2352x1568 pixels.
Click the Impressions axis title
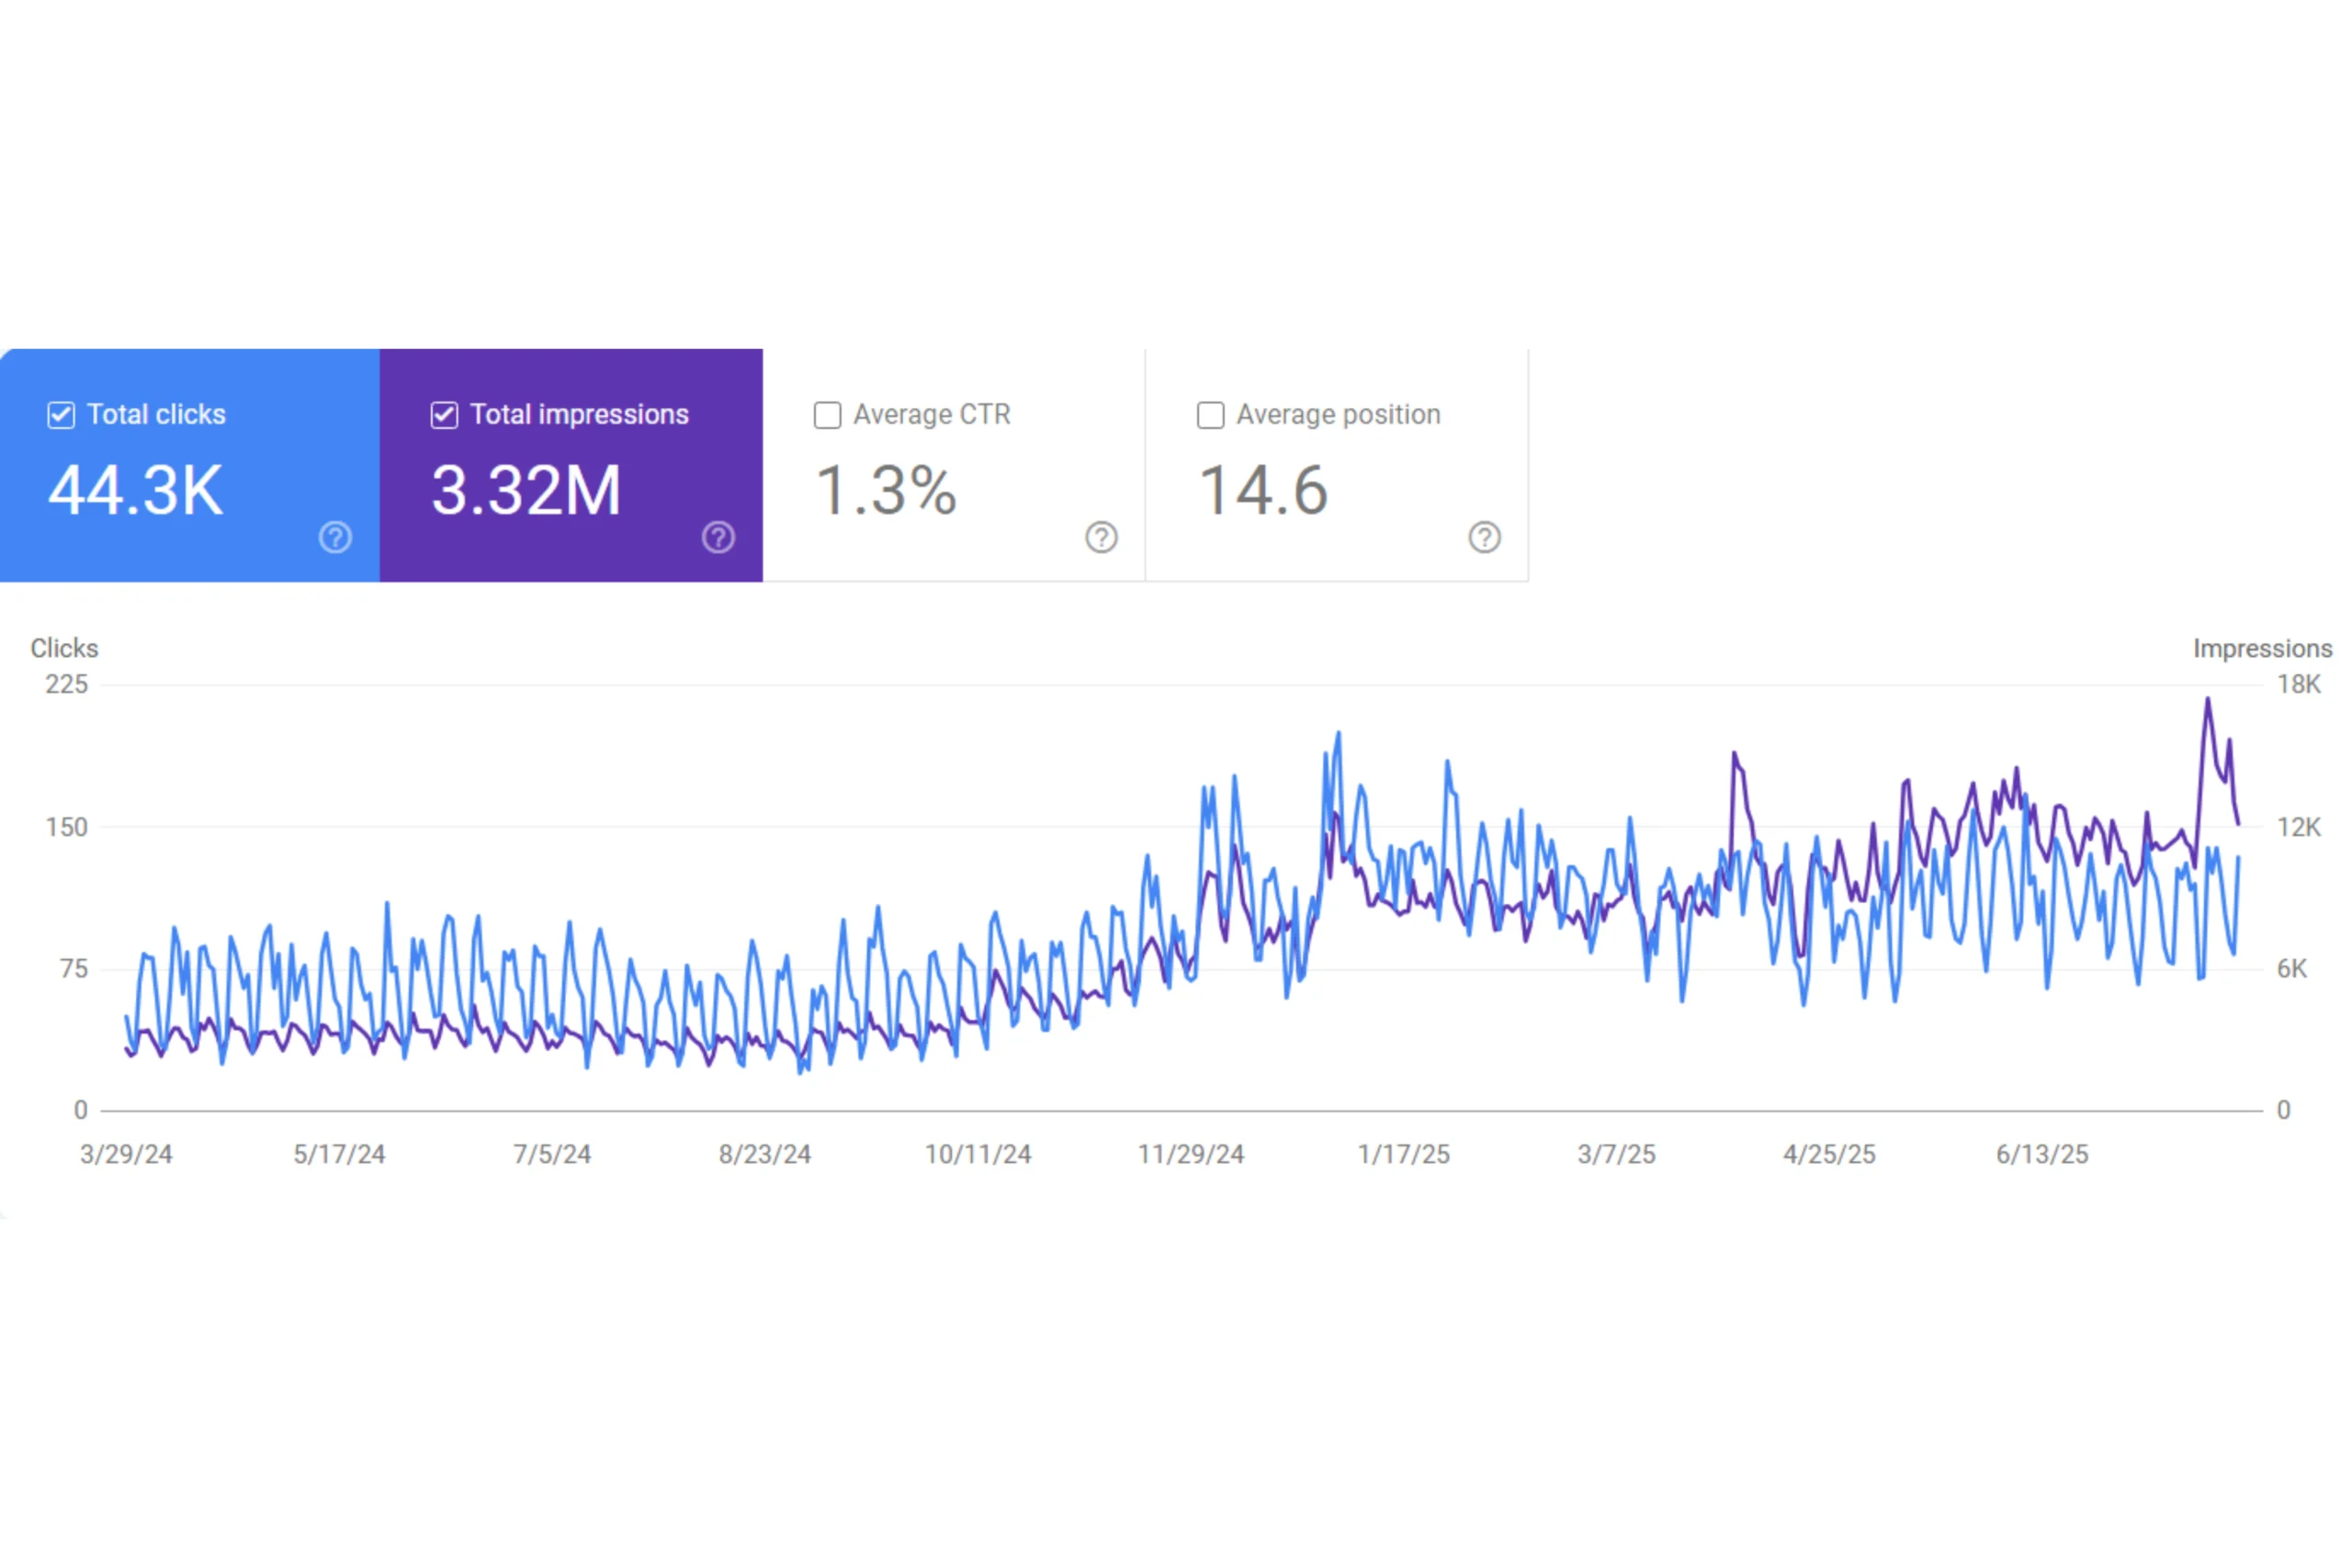(x=2262, y=648)
